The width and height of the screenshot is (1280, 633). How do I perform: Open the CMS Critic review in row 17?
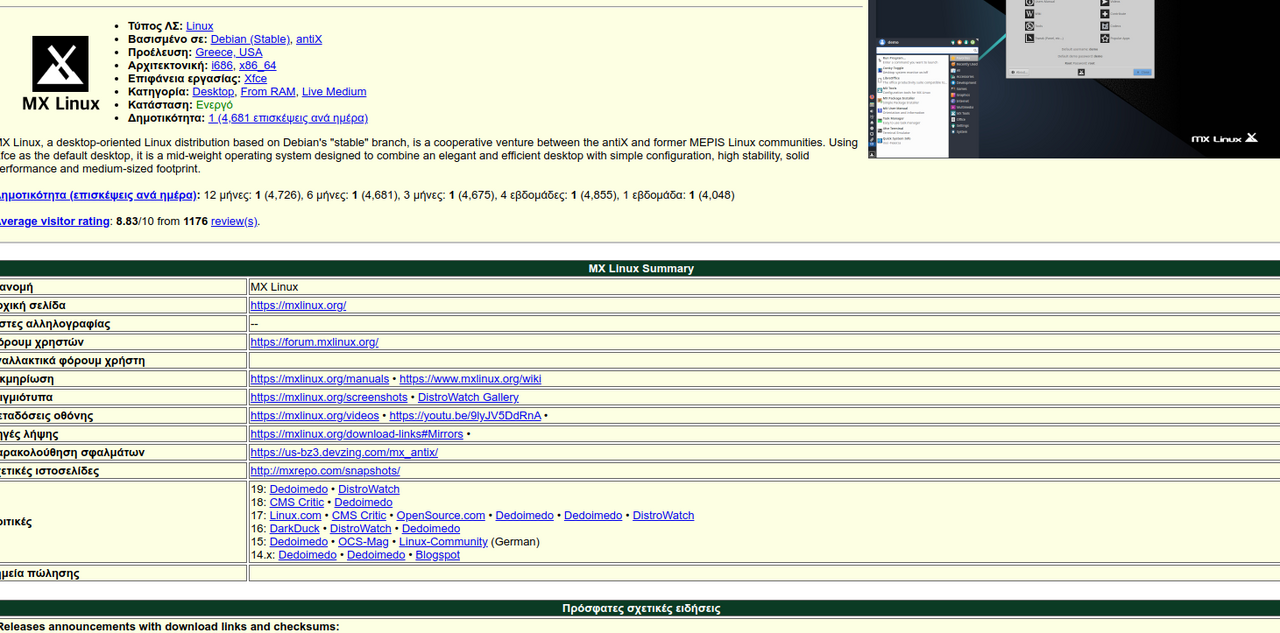[359, 515]
